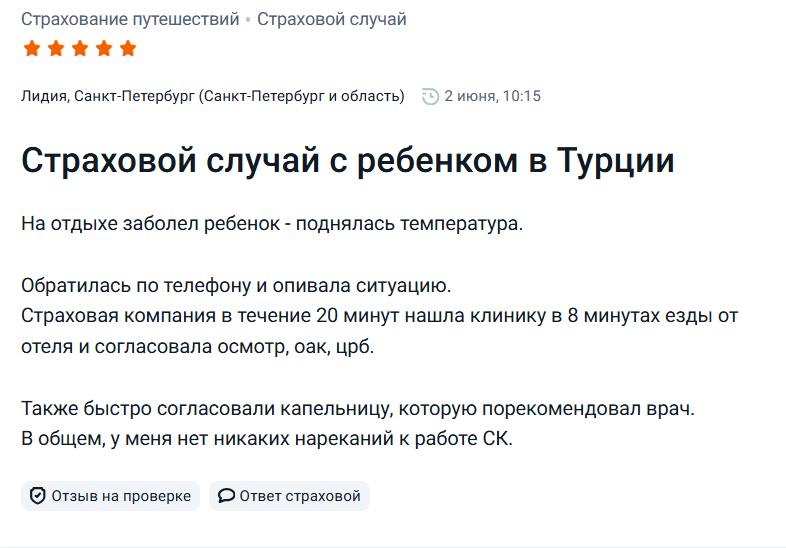Screen dimensions: 786x548
Task: Click the 'Отзыв на проверке' status badge
Action: click(x=110, y=496)
